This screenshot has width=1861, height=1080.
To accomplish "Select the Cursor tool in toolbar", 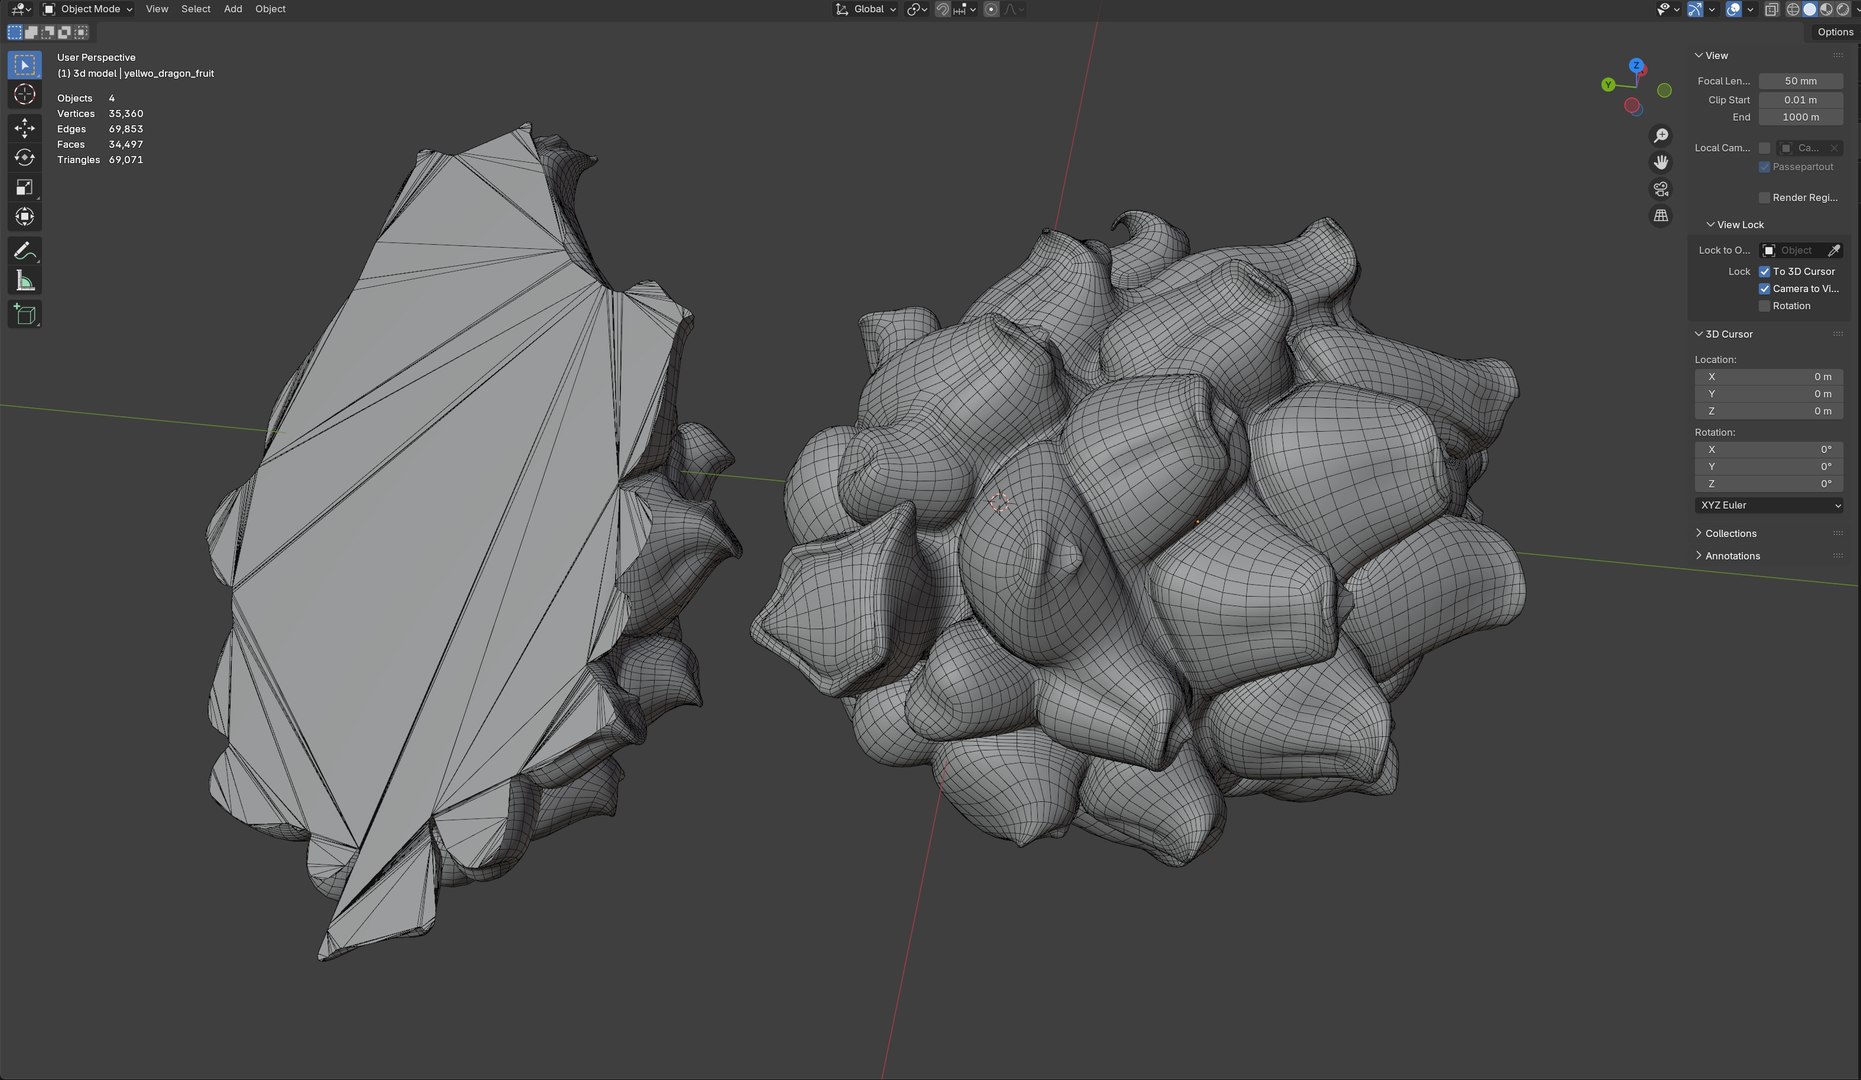I will click(x=25, y=94).
